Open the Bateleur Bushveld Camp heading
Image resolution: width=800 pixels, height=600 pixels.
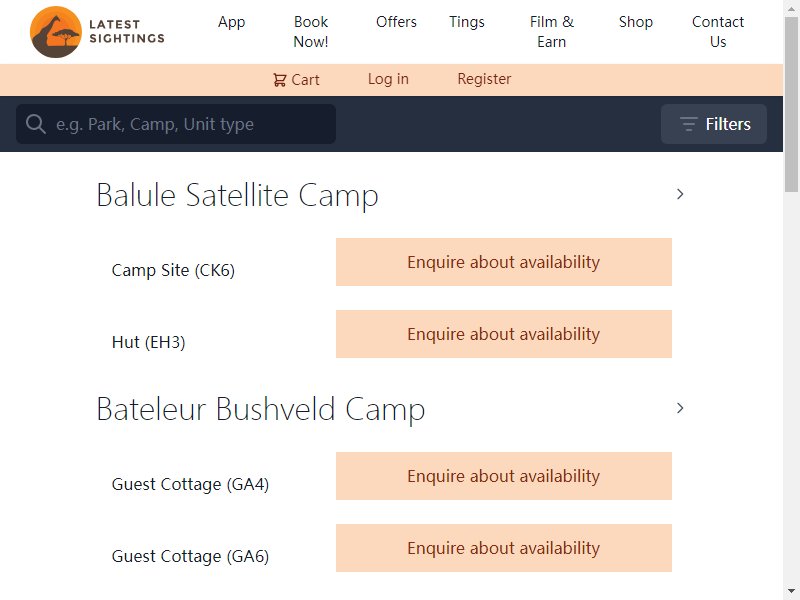click(x=261, y=409)
